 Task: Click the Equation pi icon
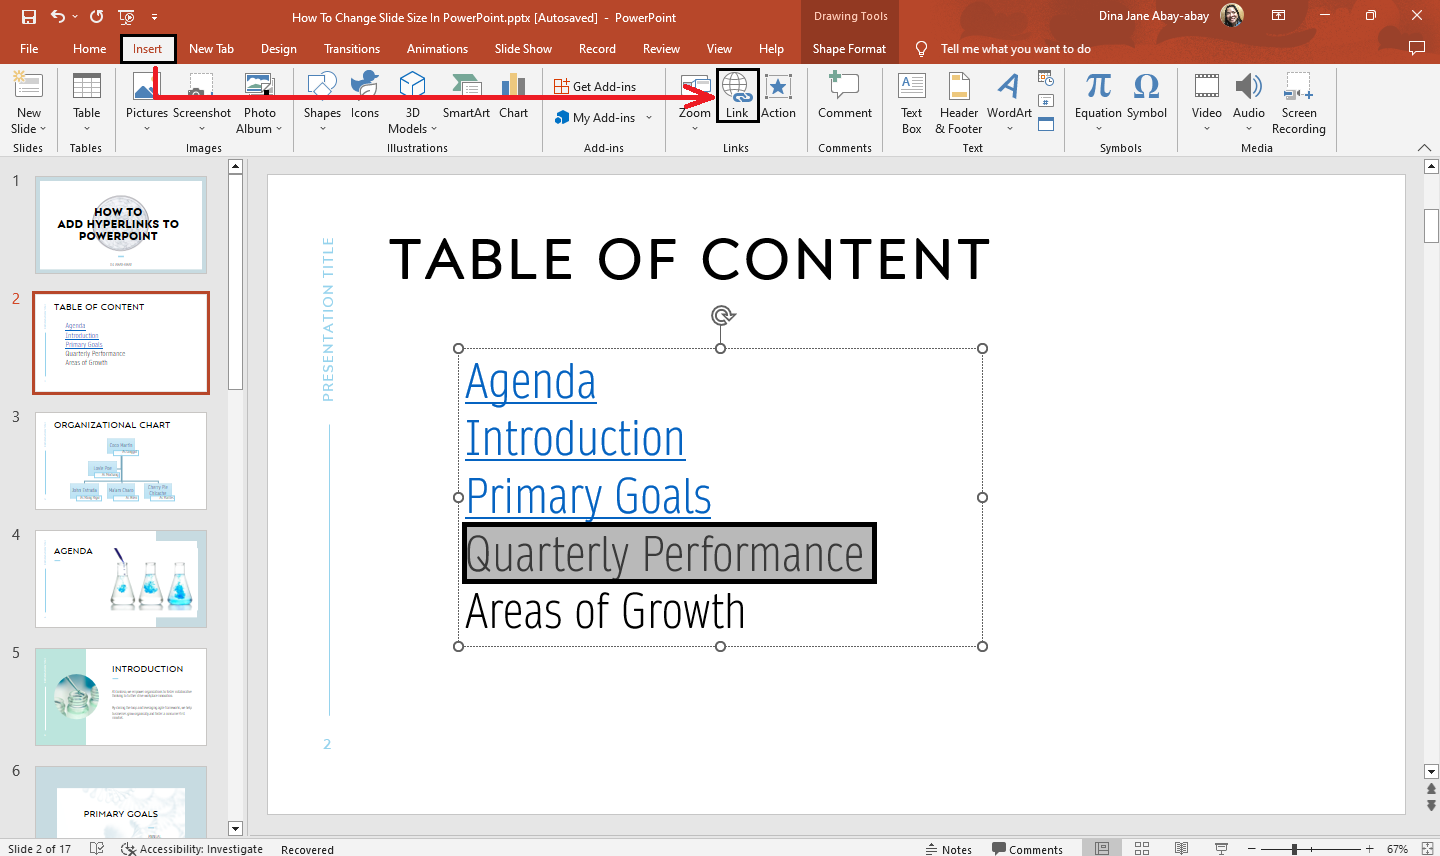coord(1098,86)
